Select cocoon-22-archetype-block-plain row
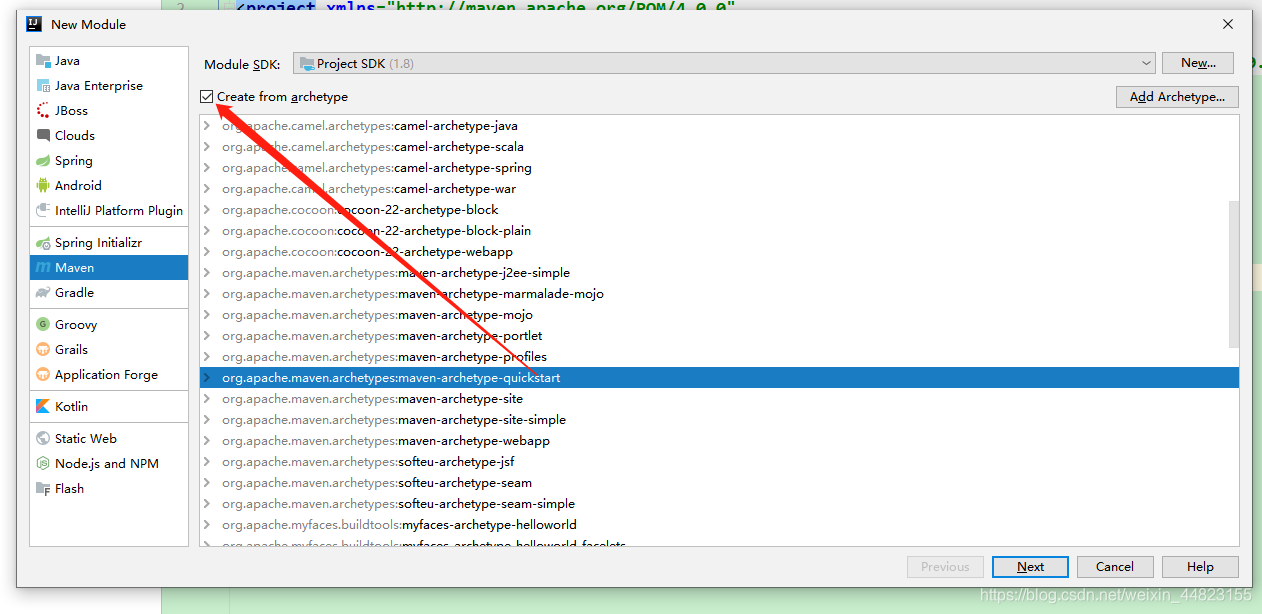This screenshot has height=614, width=1262. click(720, 231)
